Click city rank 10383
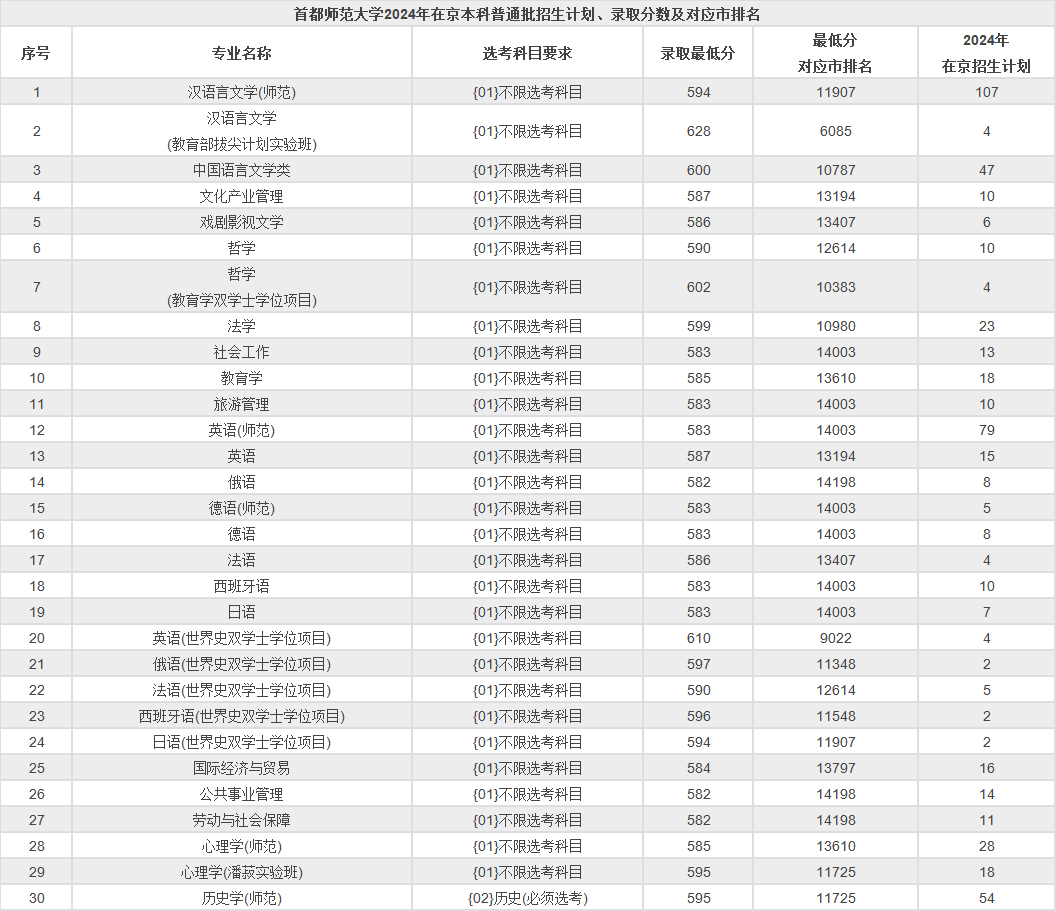The width and height of the screenshot is (1056, 911). pos(836,288)
